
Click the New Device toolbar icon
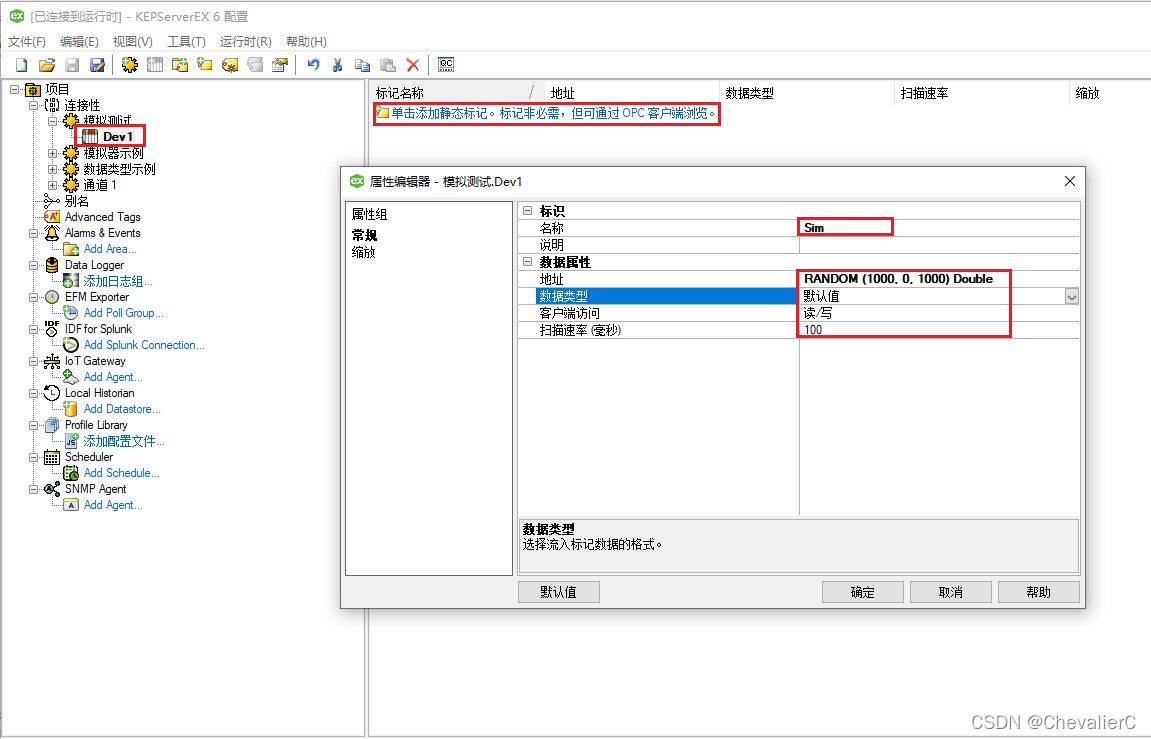(x=155, y=65)
